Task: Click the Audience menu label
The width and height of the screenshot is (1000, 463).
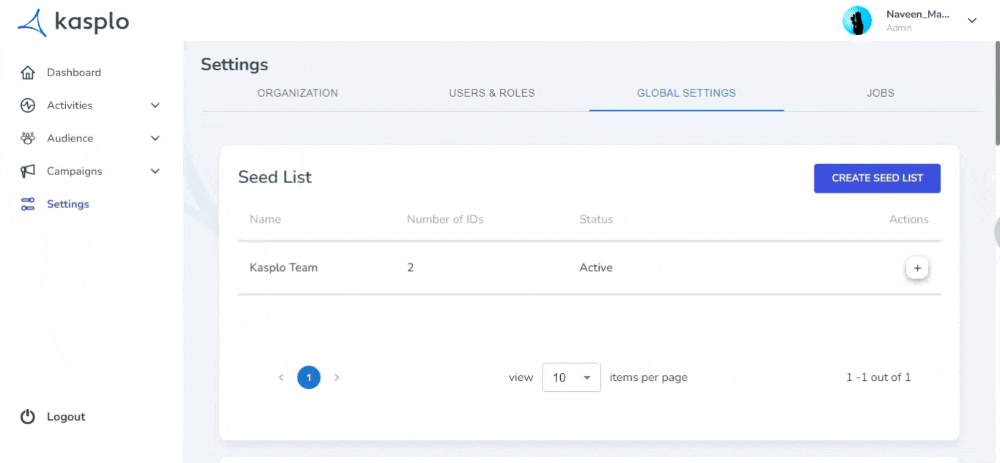Action: coord(70,138)
